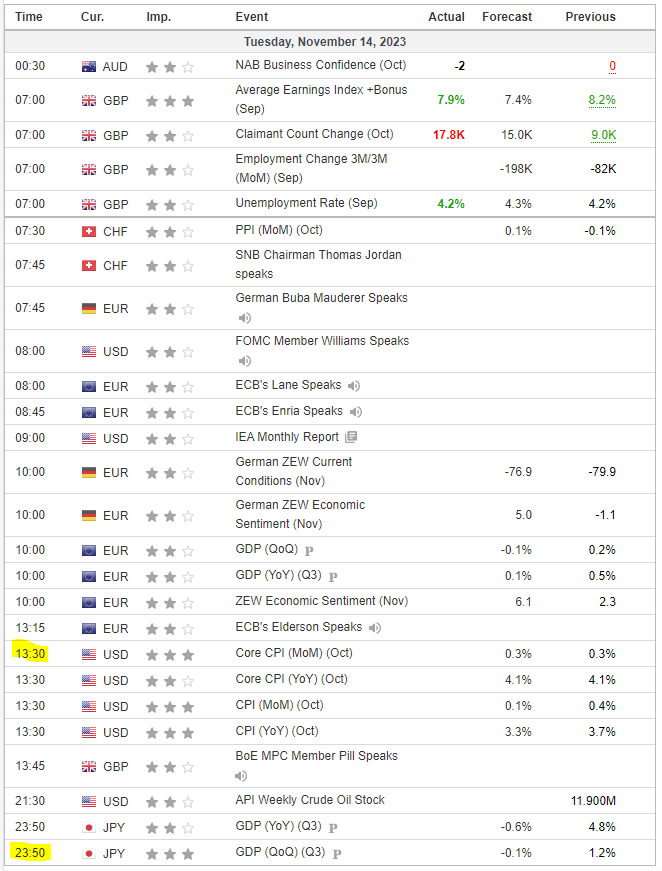Sort by the Time column header

pyautogui.click(x=29, y=17)
